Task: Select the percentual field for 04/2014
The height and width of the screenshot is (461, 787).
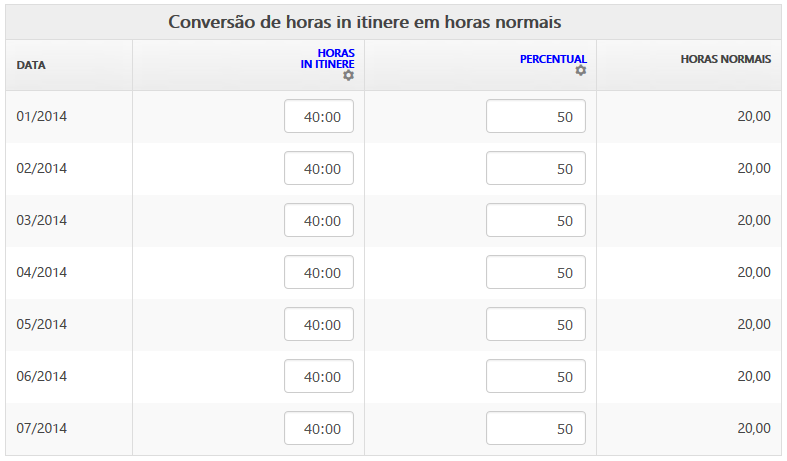Action: point(536,272)
